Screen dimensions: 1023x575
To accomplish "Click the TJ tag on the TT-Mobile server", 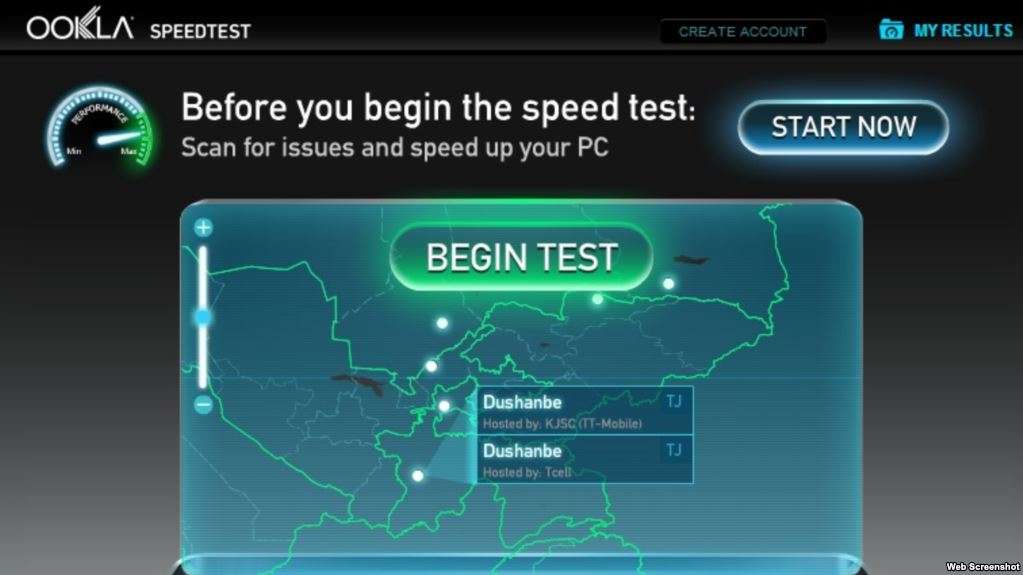I will (x=674, y=401).
